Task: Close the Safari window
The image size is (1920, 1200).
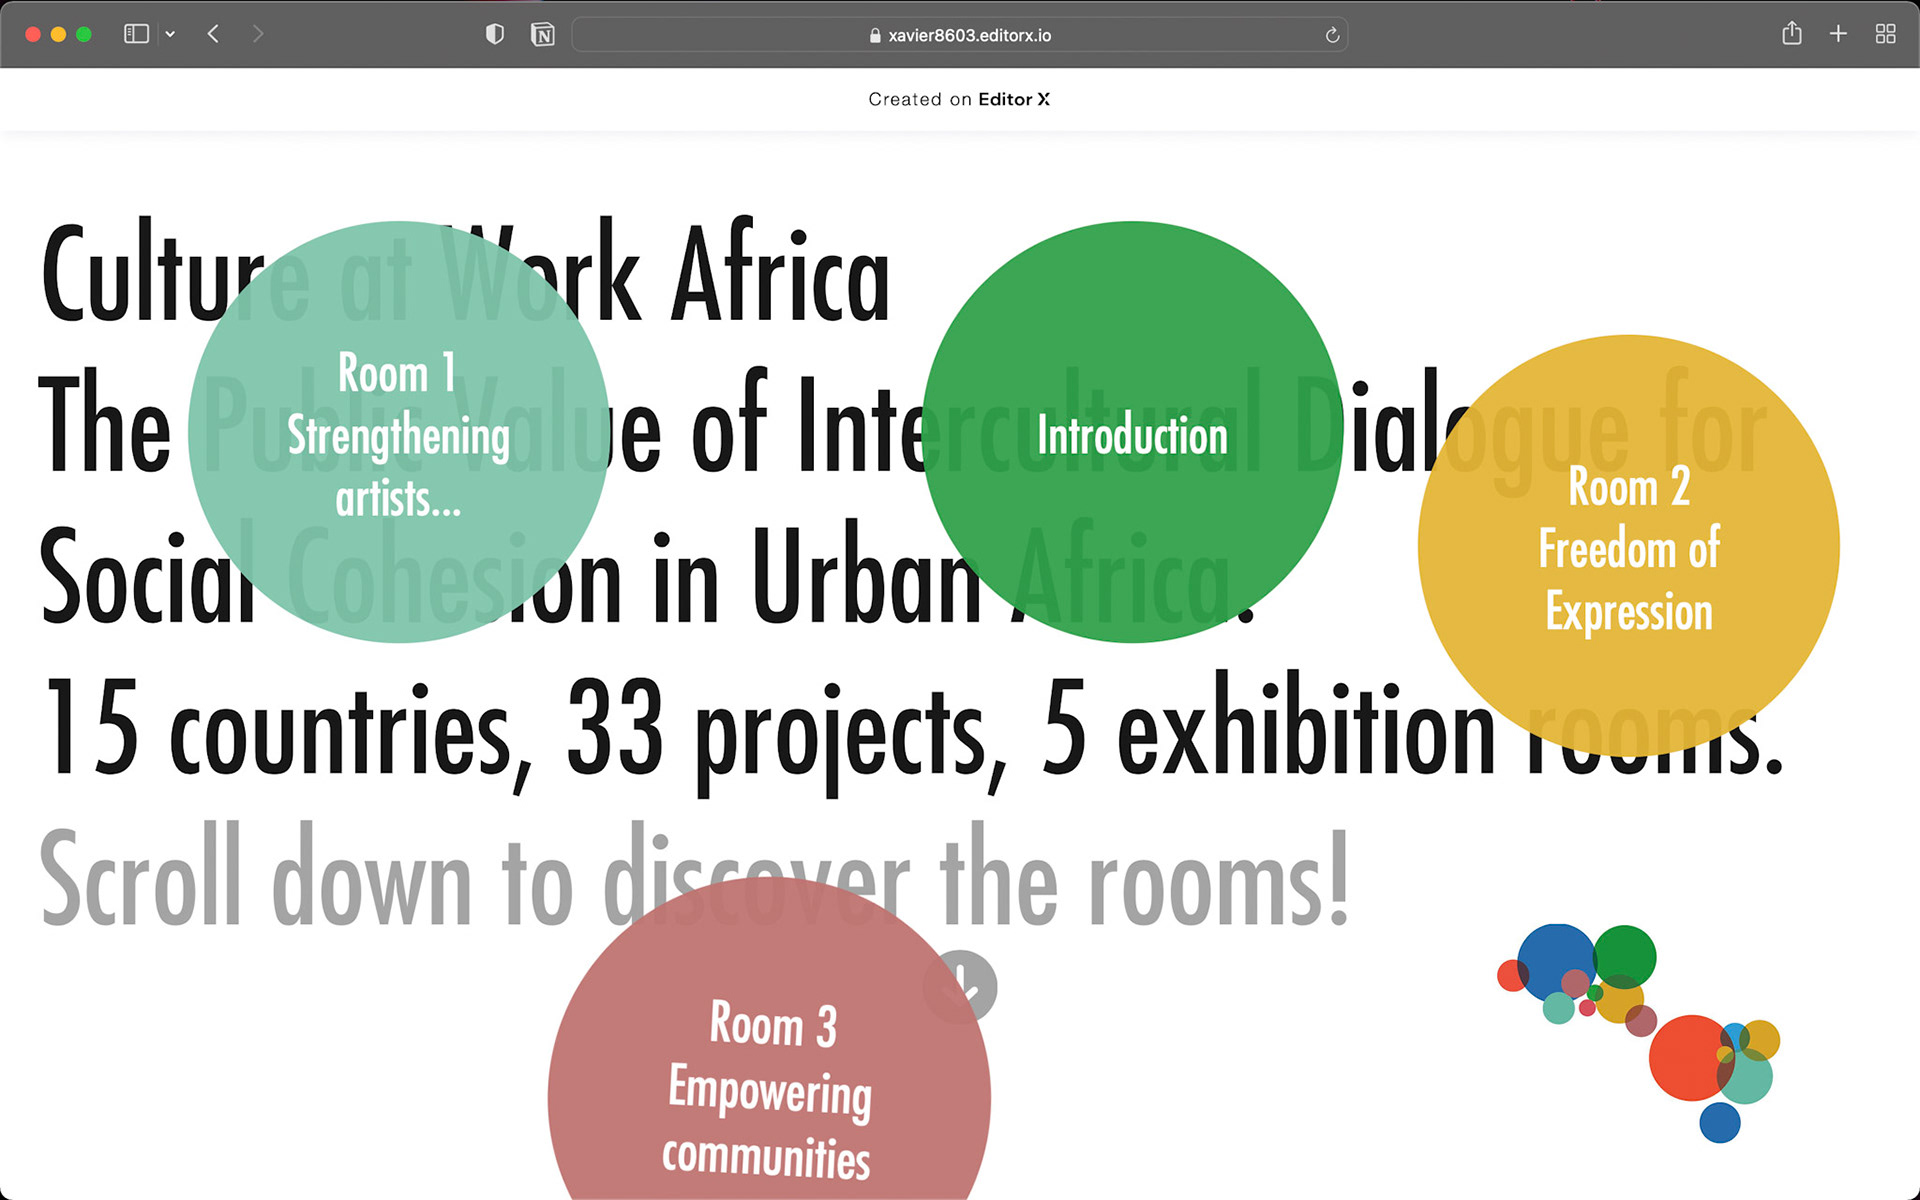Action: (32, 34)
